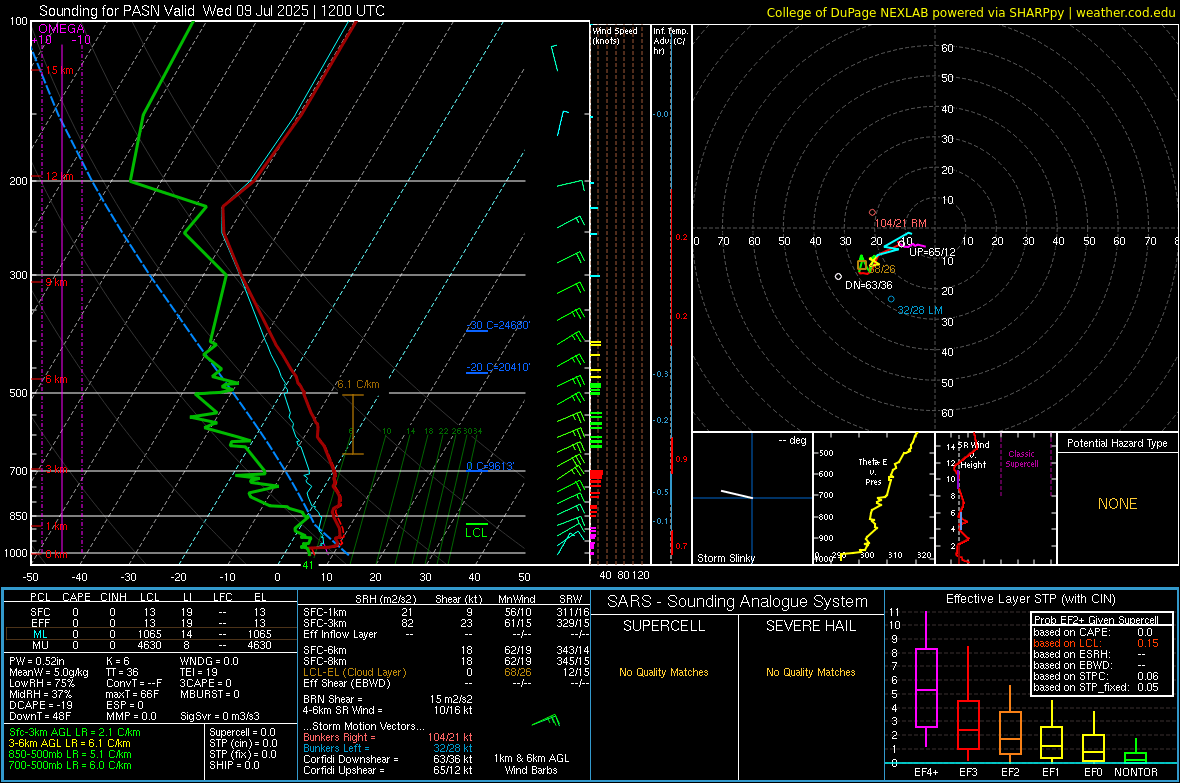Click the 'LowRH = 75%' value
The width and height of the screenshot is (1180, 783).
coord(41,684)
